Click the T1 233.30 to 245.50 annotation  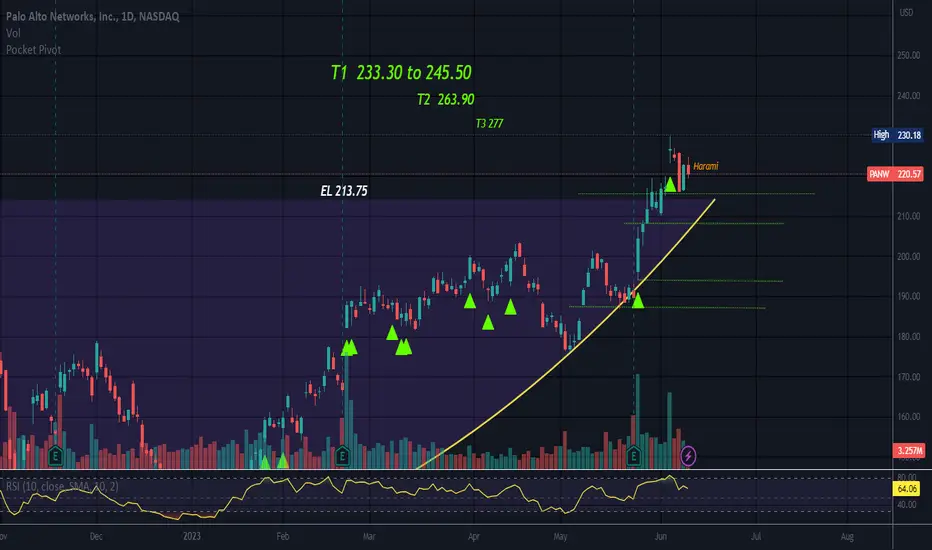401,73
